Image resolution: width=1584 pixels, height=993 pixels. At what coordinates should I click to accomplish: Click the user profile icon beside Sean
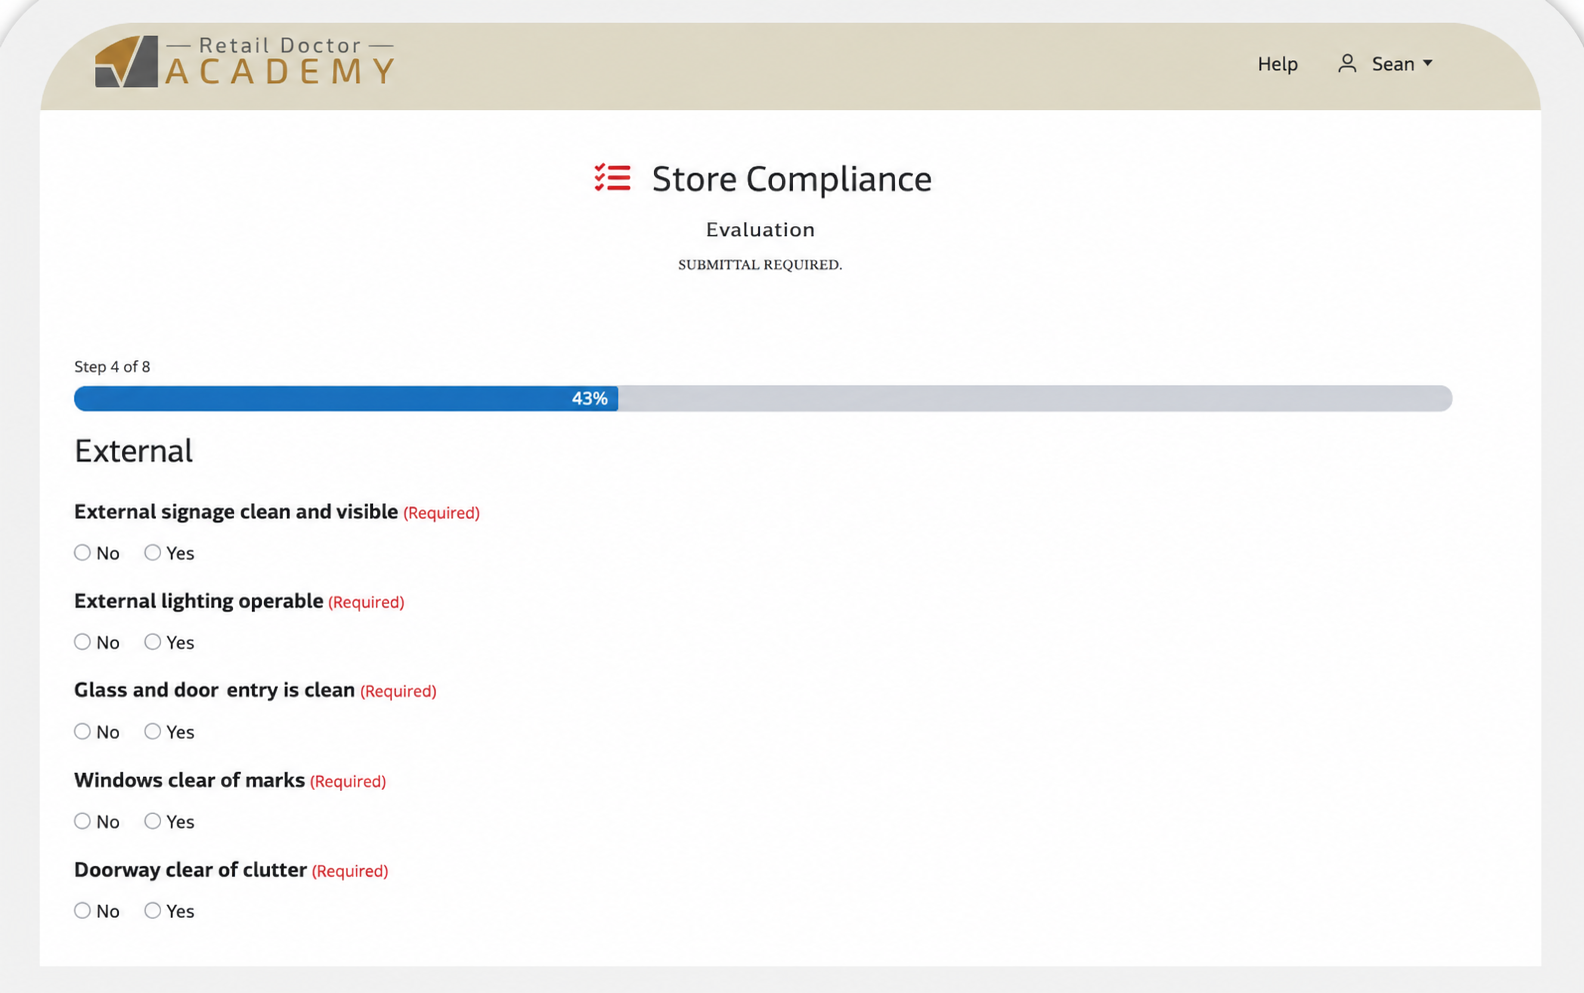pyautogui.click(x=1347, y=64)
